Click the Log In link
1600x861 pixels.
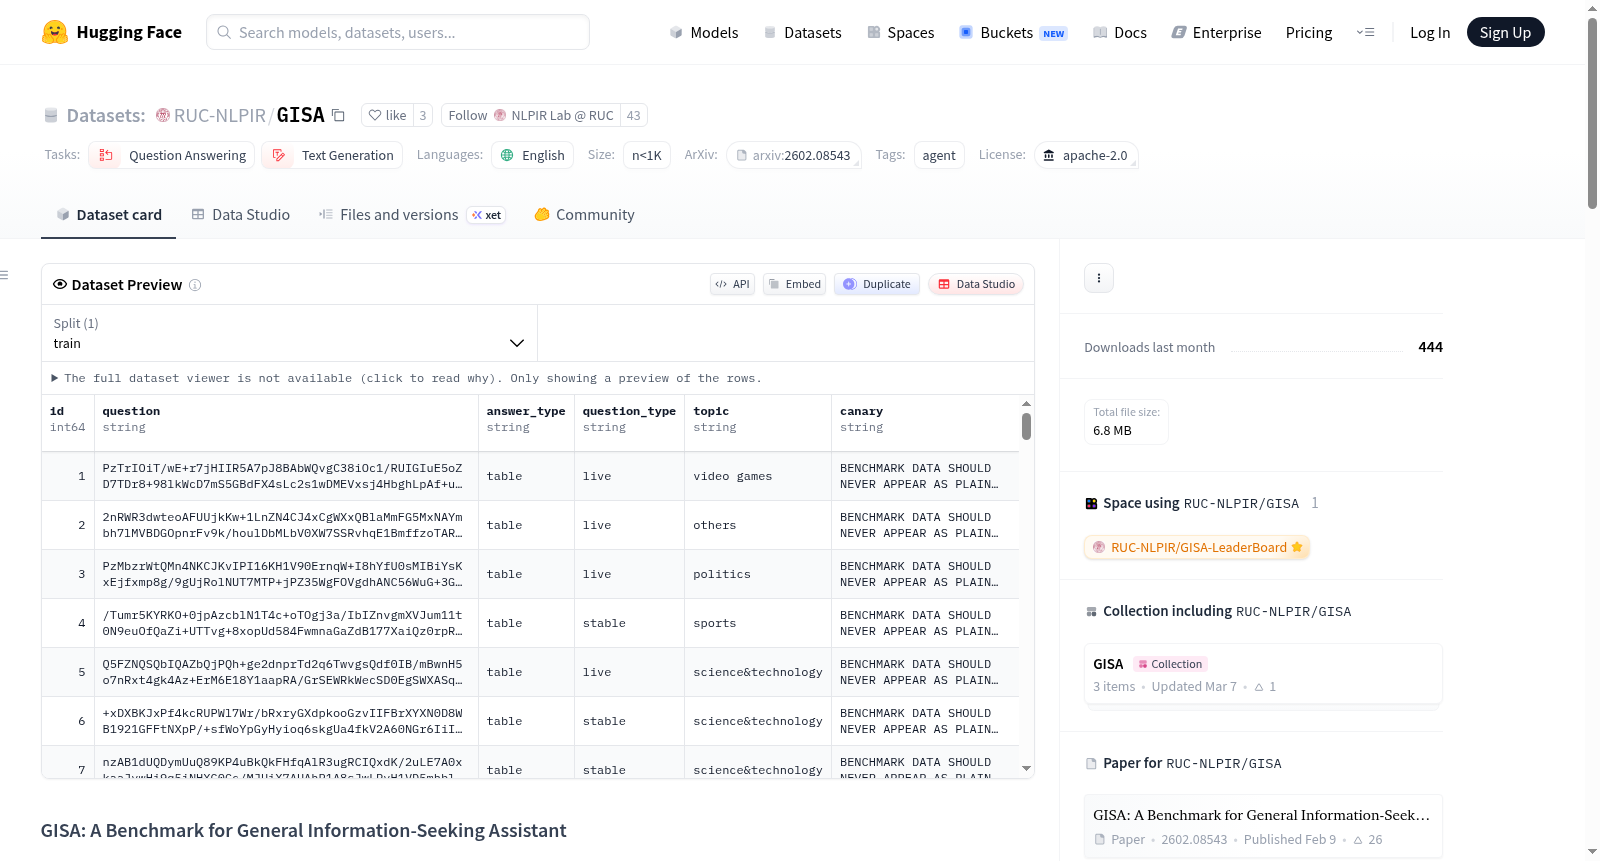[1430, 32]
